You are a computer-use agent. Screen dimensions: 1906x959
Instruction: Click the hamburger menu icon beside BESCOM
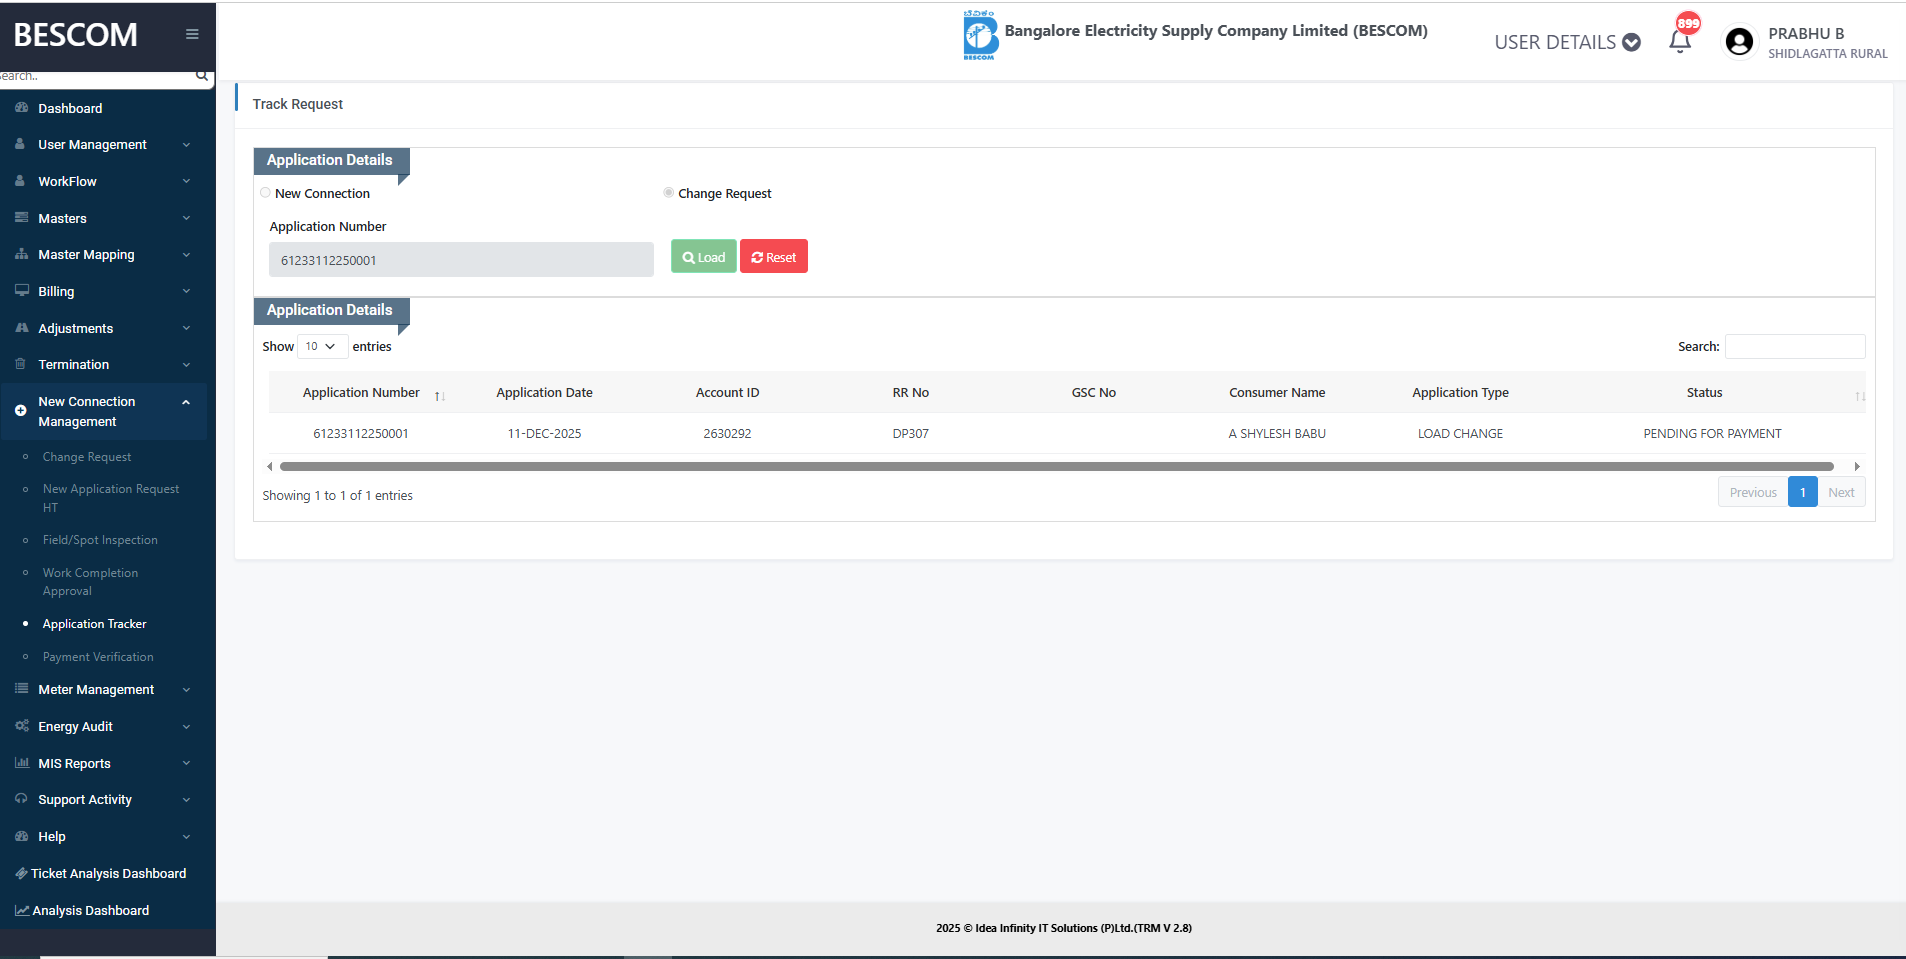point(192,34)
